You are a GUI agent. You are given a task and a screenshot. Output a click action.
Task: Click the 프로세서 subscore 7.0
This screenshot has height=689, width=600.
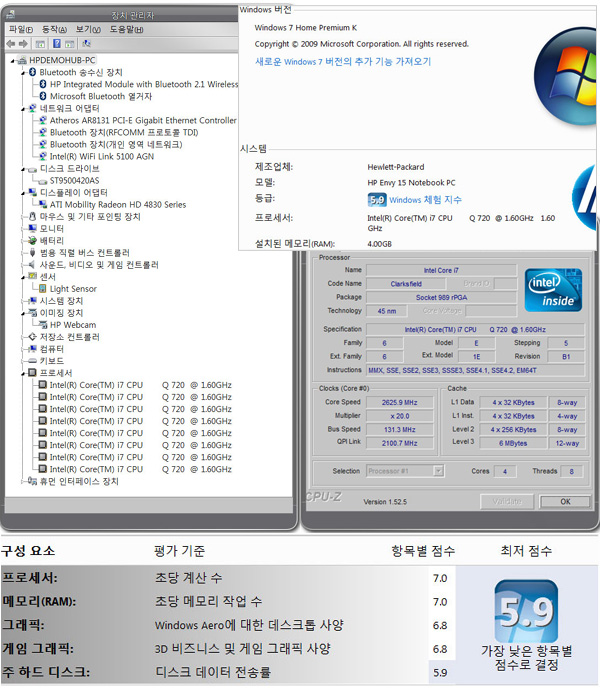point(440,578)
